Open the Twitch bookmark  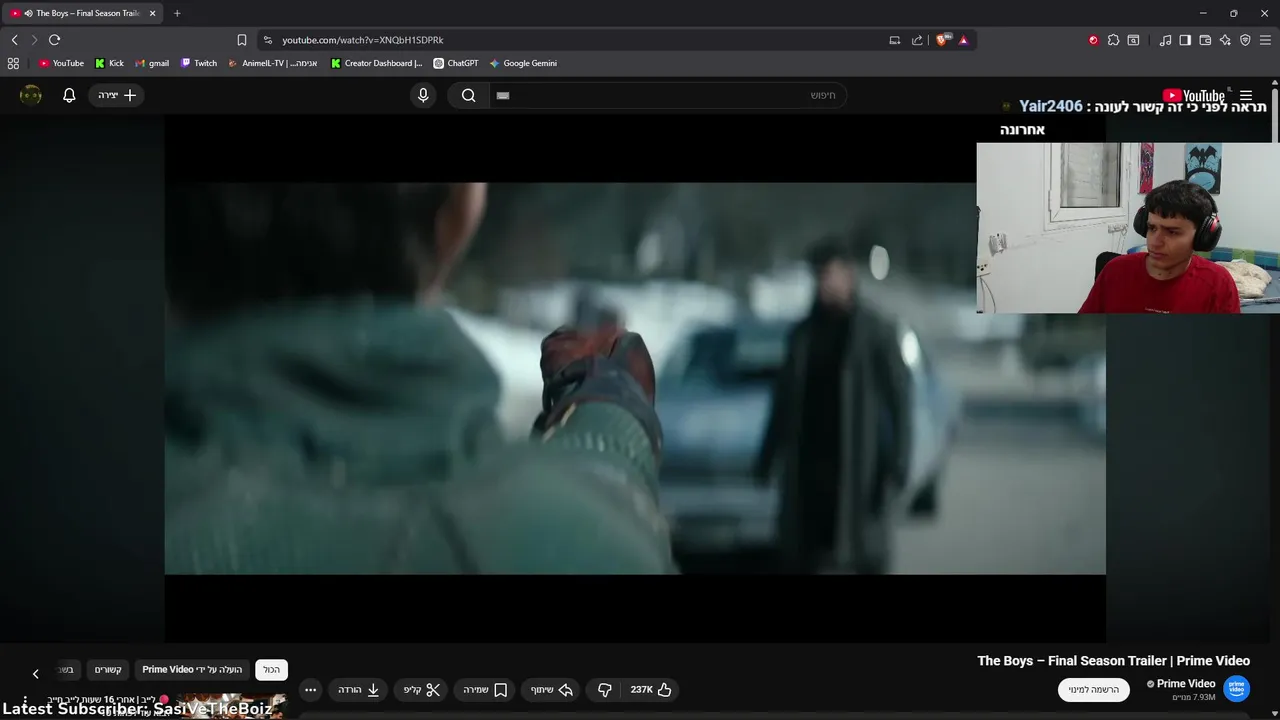click(x=198, y=63)
